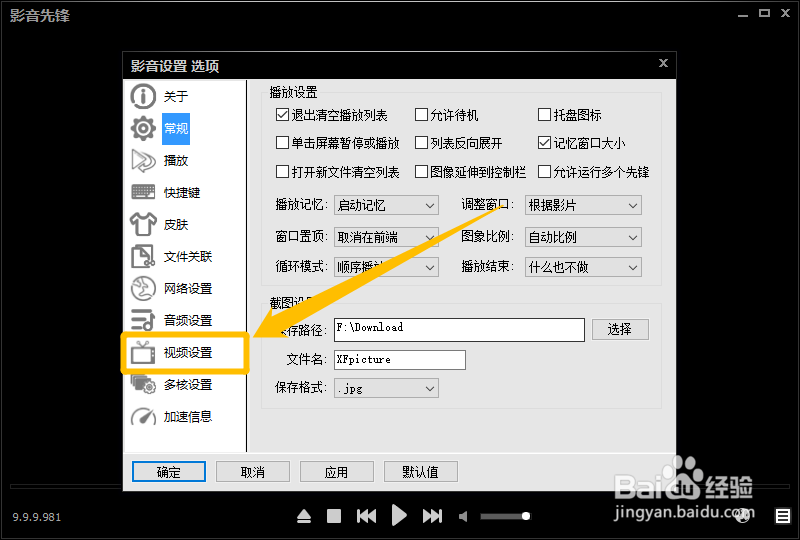The height and width of the screenshot is (540, 800).
Task: Expand the 播放结束 dropdown
Action: (583, 267)
